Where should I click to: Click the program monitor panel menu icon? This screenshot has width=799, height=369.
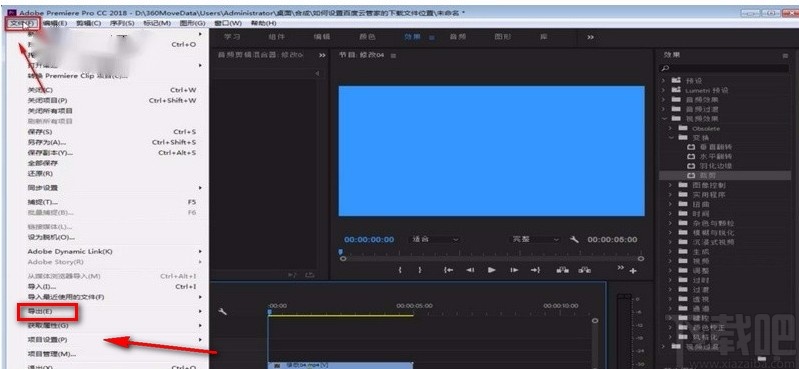tap(393, 55)
